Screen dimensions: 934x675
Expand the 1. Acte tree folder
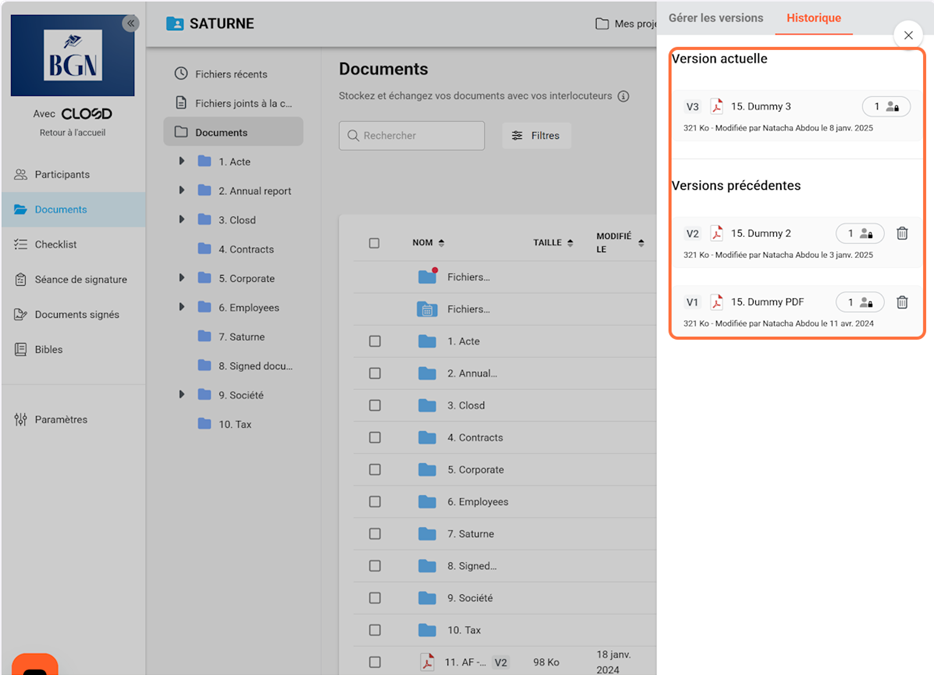[181, 161]
